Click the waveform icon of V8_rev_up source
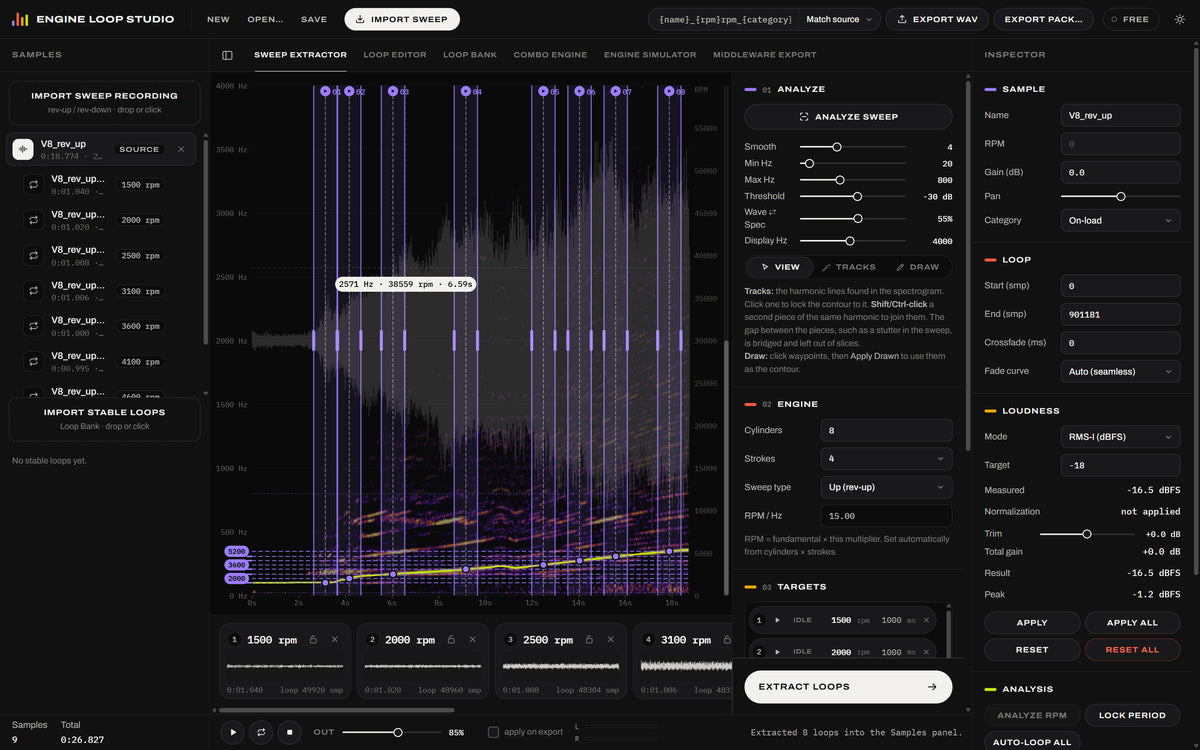Image resolution: width=1200 pixels, height=750 pixels. click(x=23, y=149)
